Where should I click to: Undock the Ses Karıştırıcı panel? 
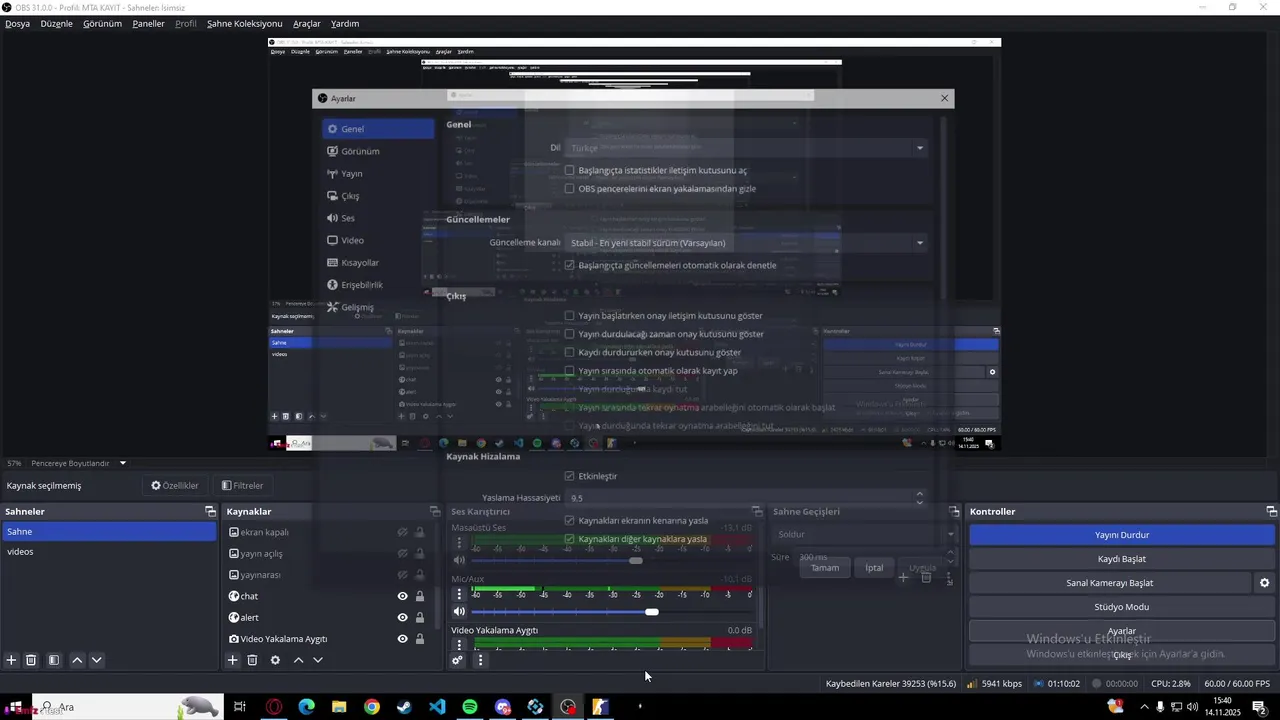pyautogui.click(x=757, y=511)
